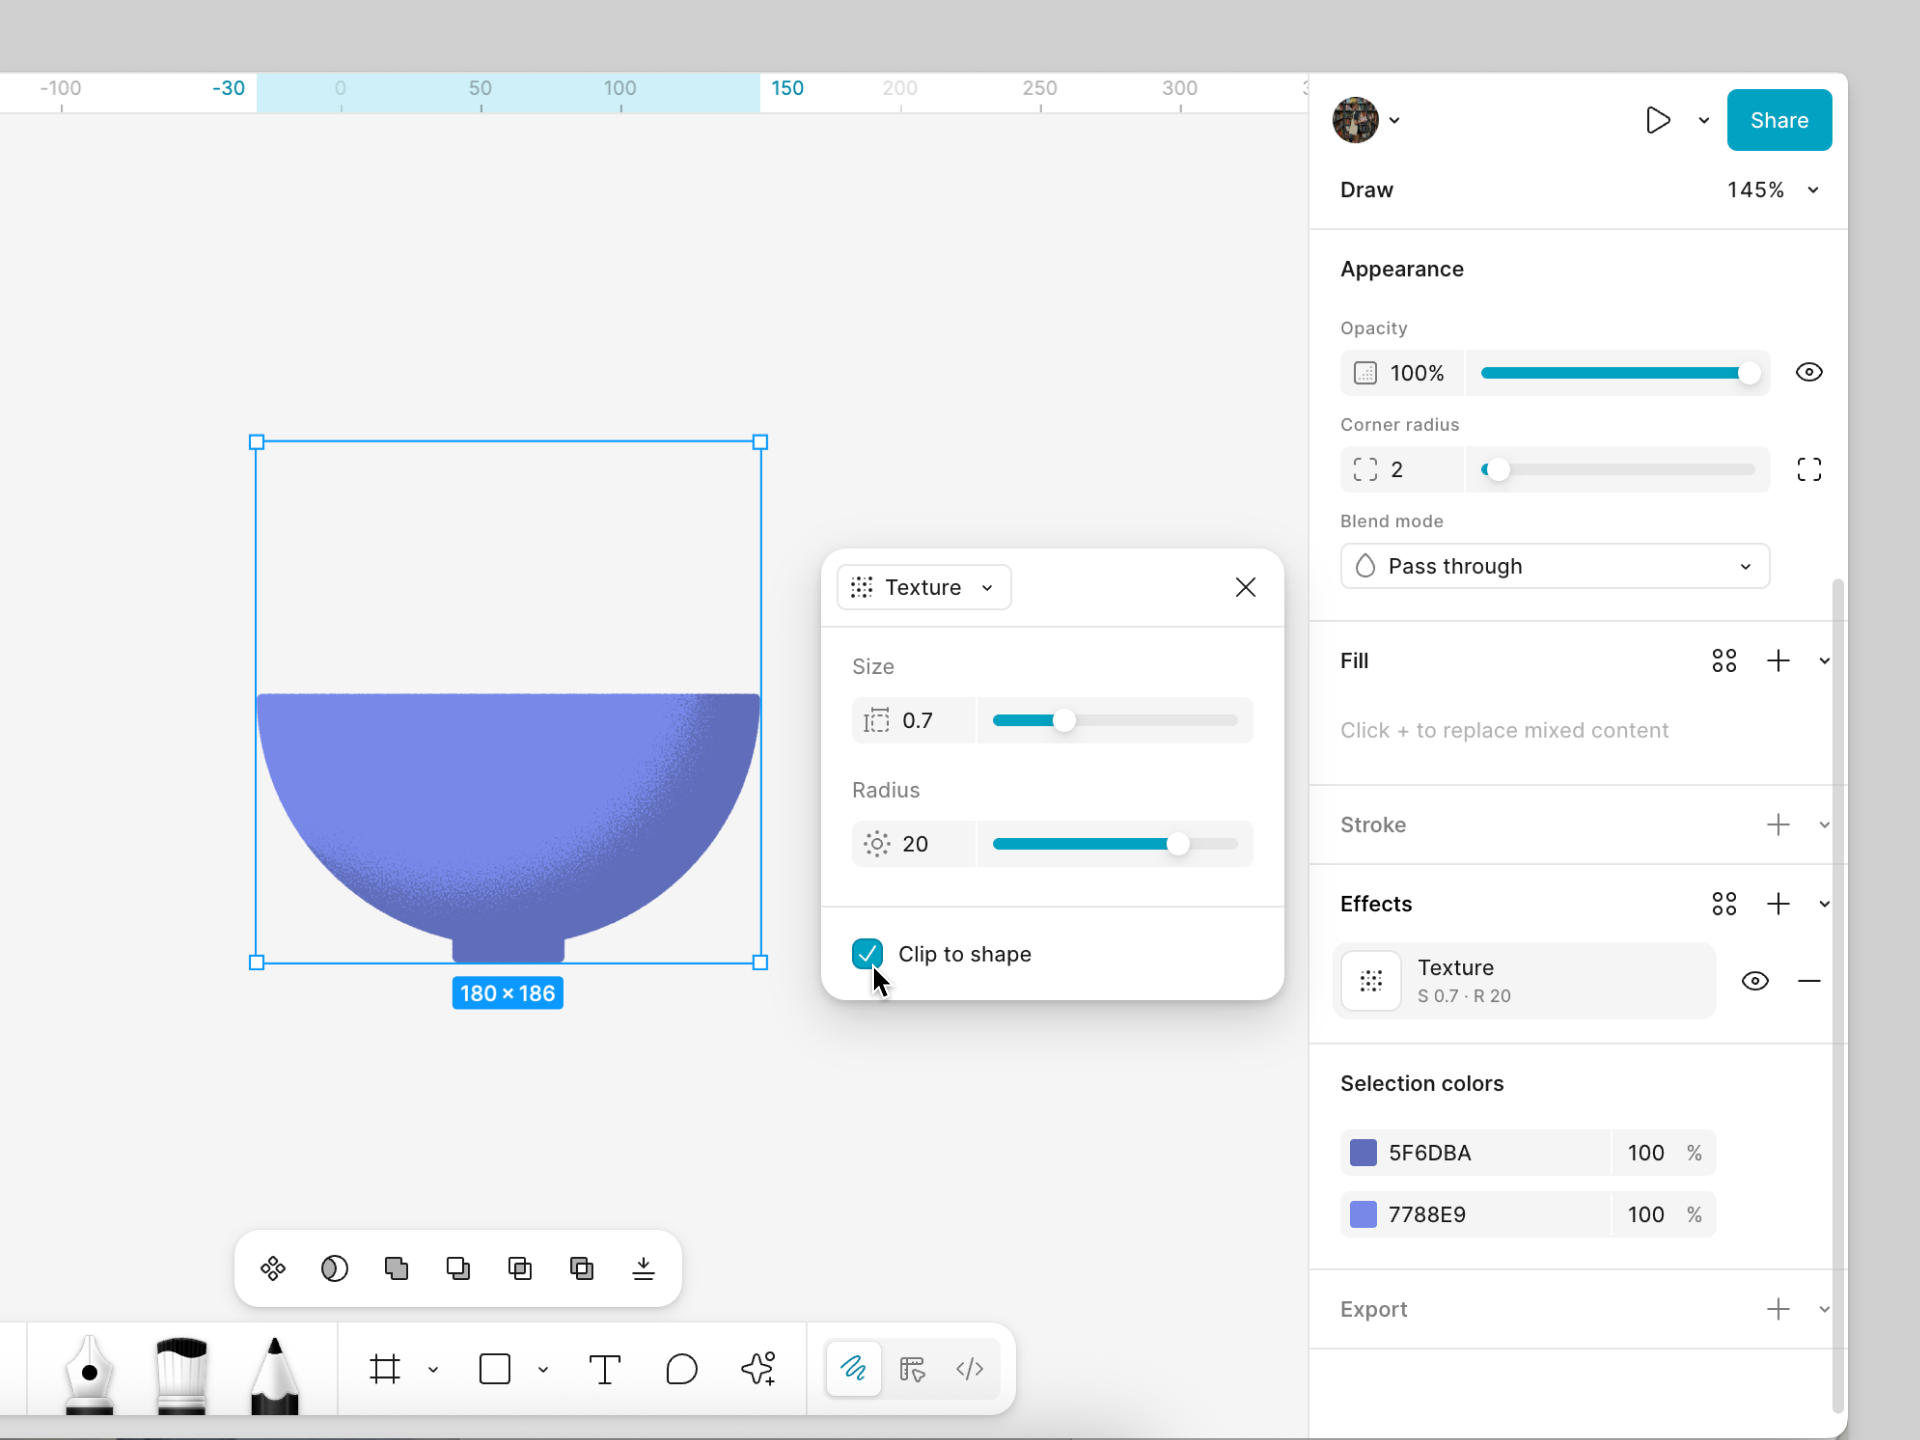This screenshot has height=1440, width=1920.
Task: Open user avatar menu chevron
Action: [x=1394, y=120]
